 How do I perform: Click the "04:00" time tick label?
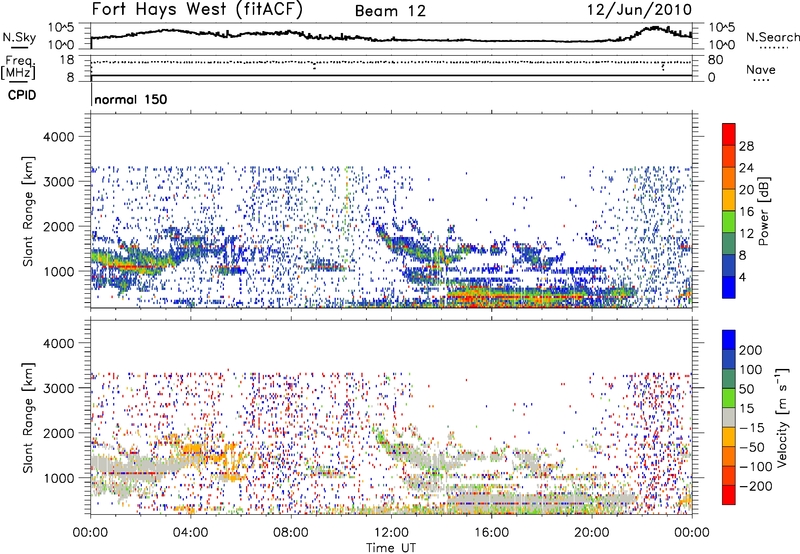(x=190, y=533)
